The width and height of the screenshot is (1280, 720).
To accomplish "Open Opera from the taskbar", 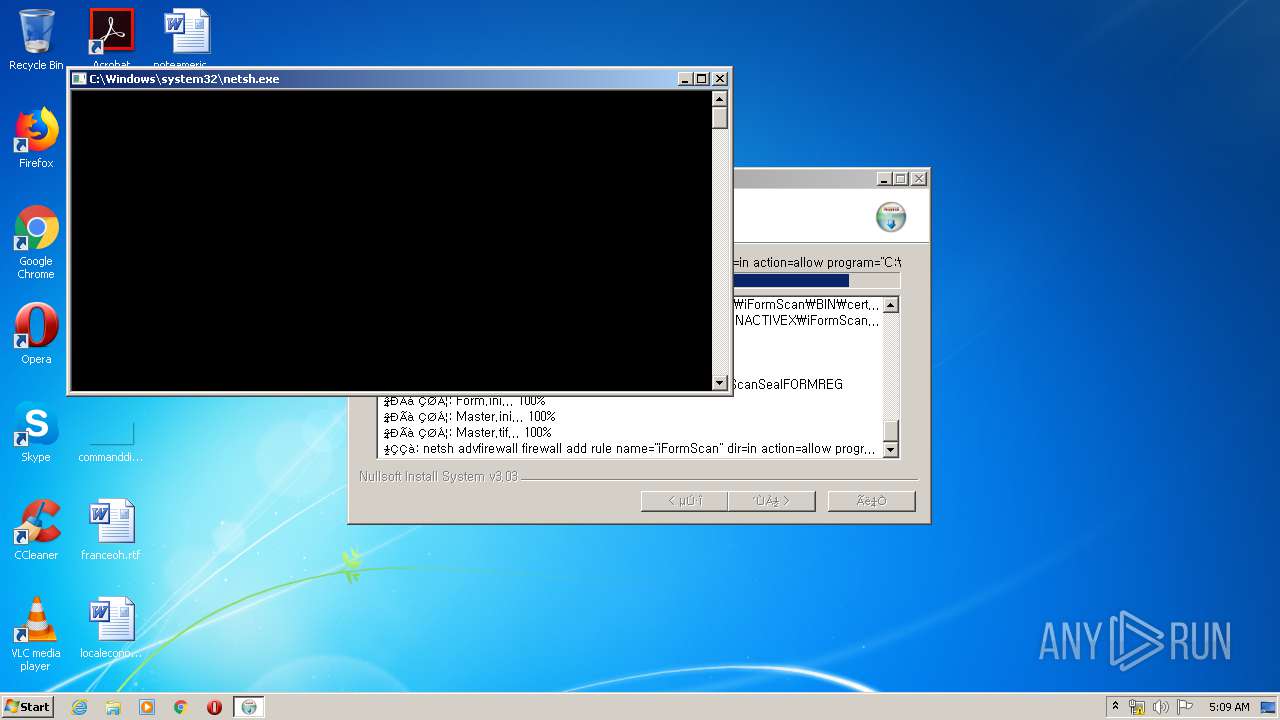I will [x=214, y=707].
